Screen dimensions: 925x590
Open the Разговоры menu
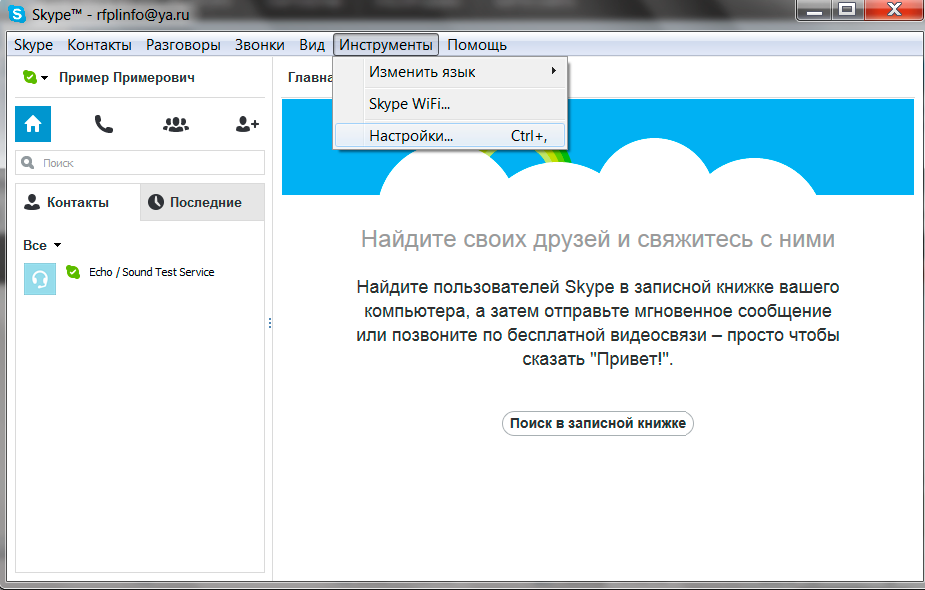click(183, 45)
